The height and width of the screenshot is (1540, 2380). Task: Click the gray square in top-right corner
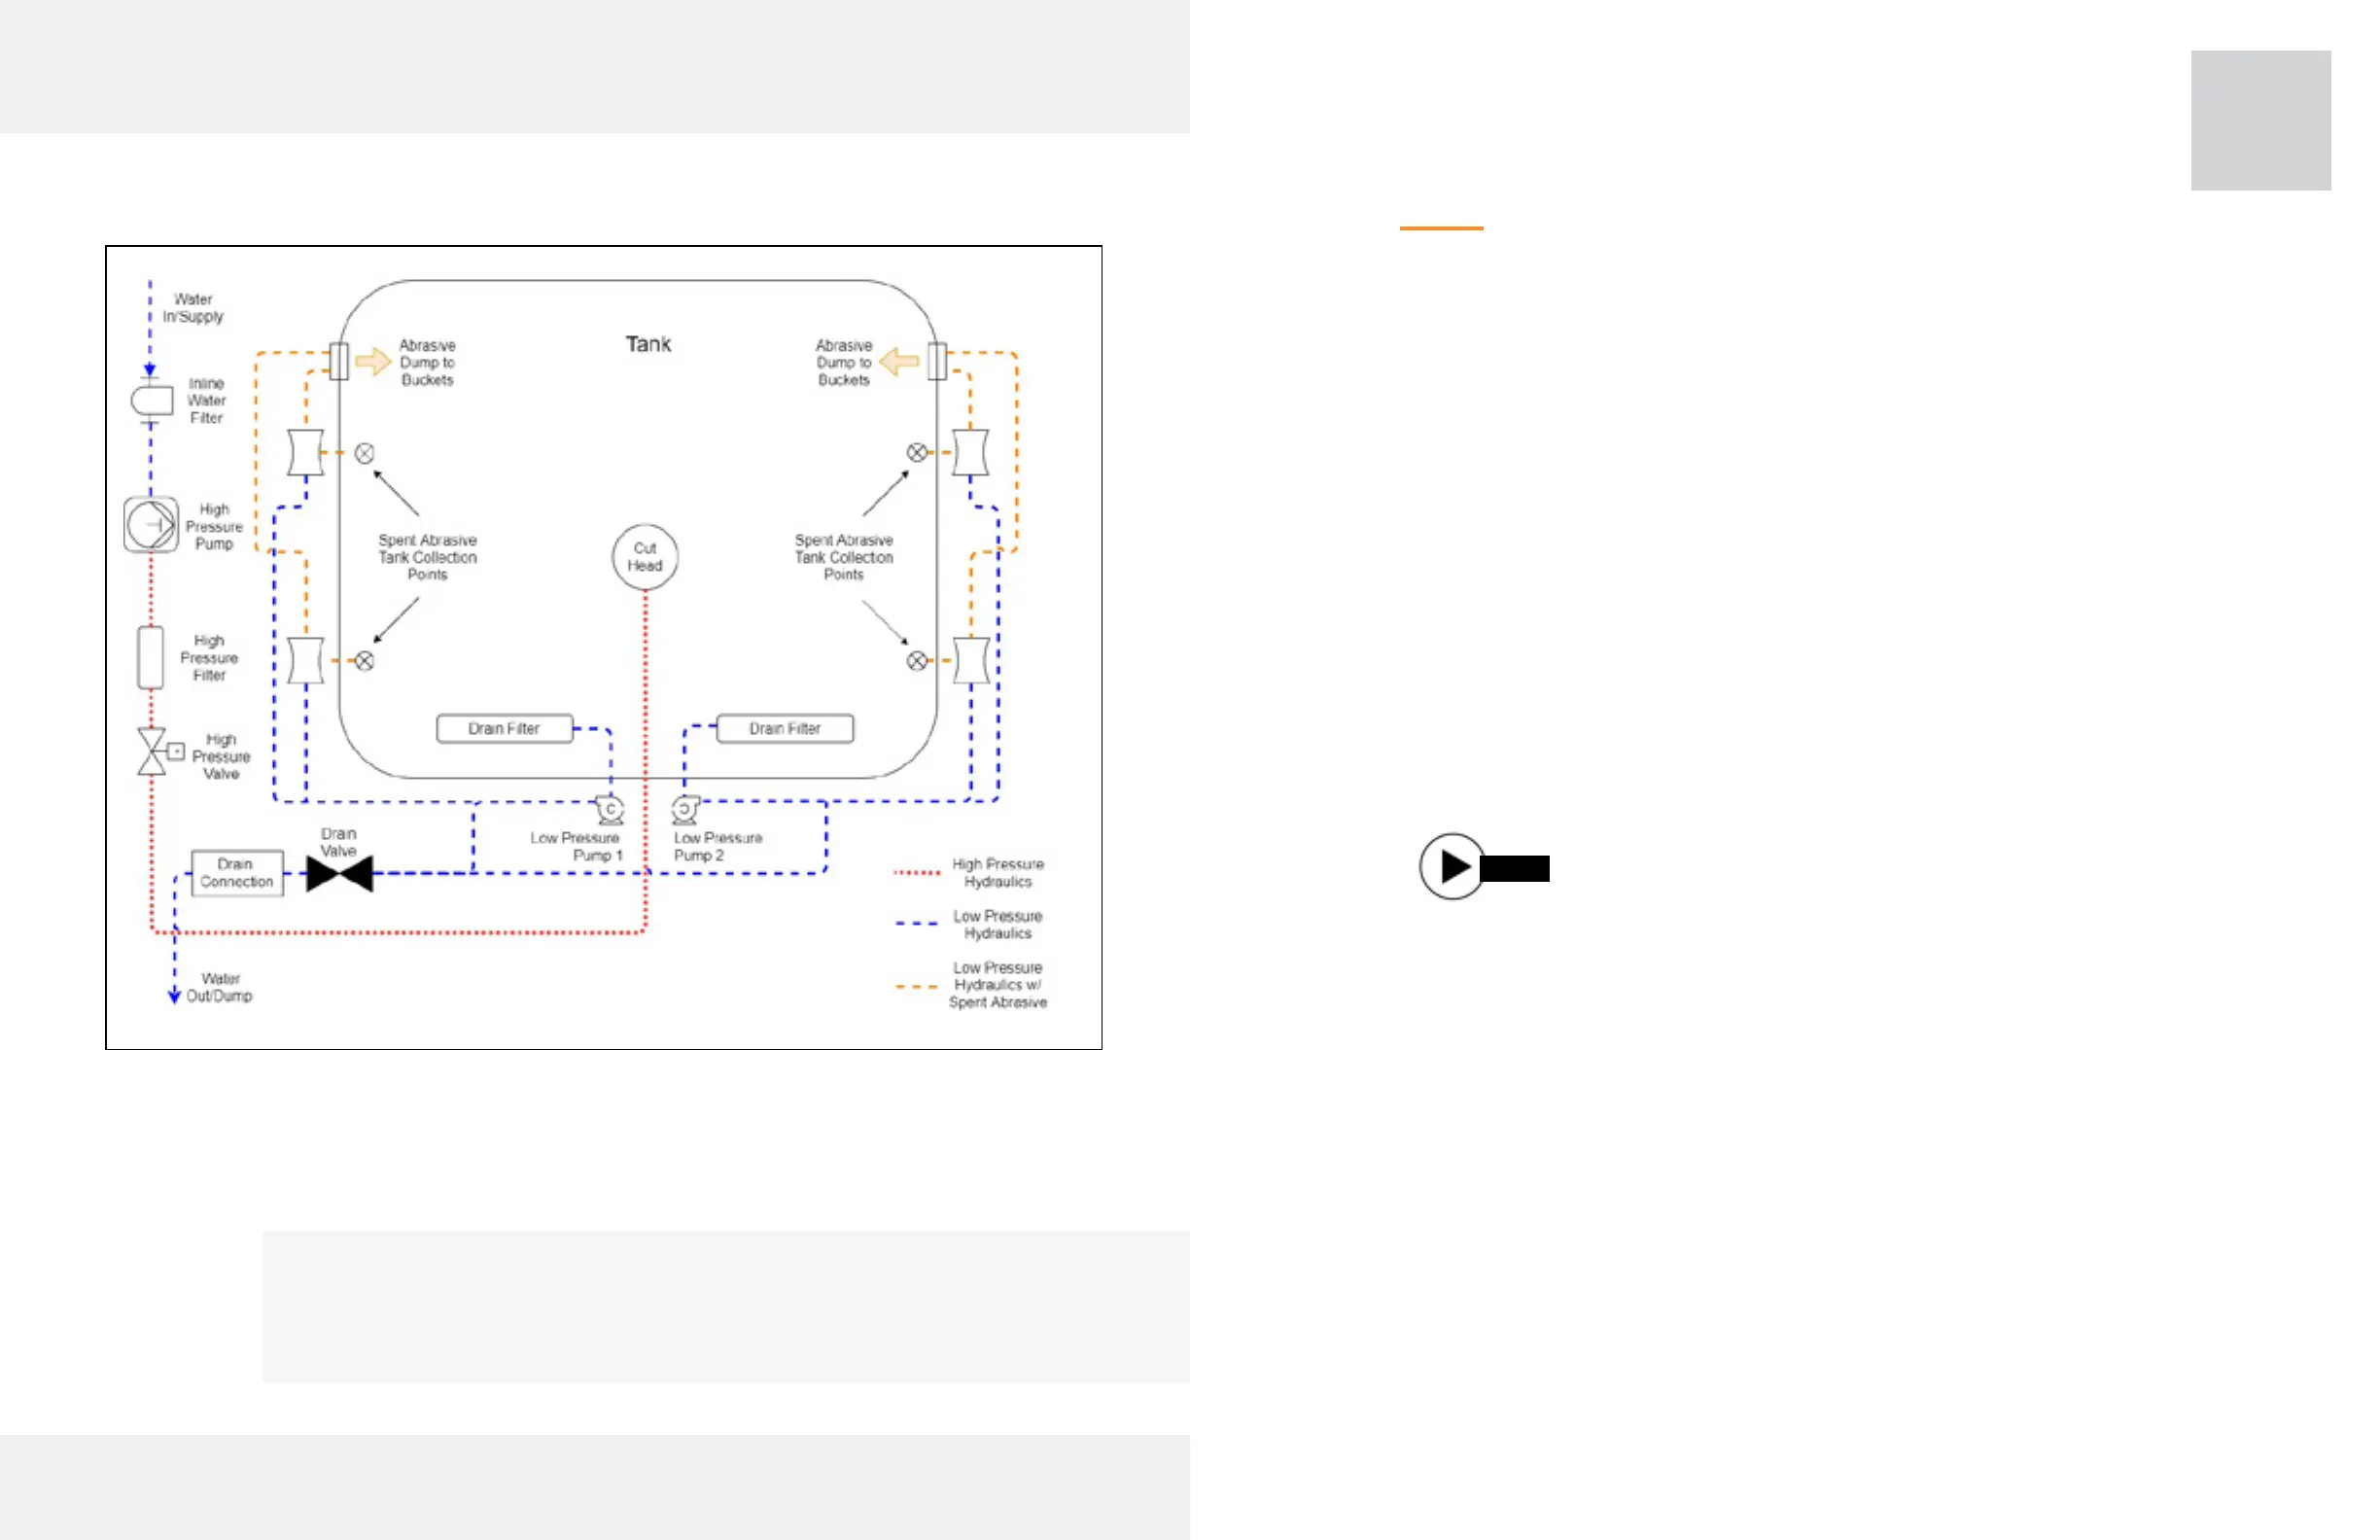[2260, 120]
